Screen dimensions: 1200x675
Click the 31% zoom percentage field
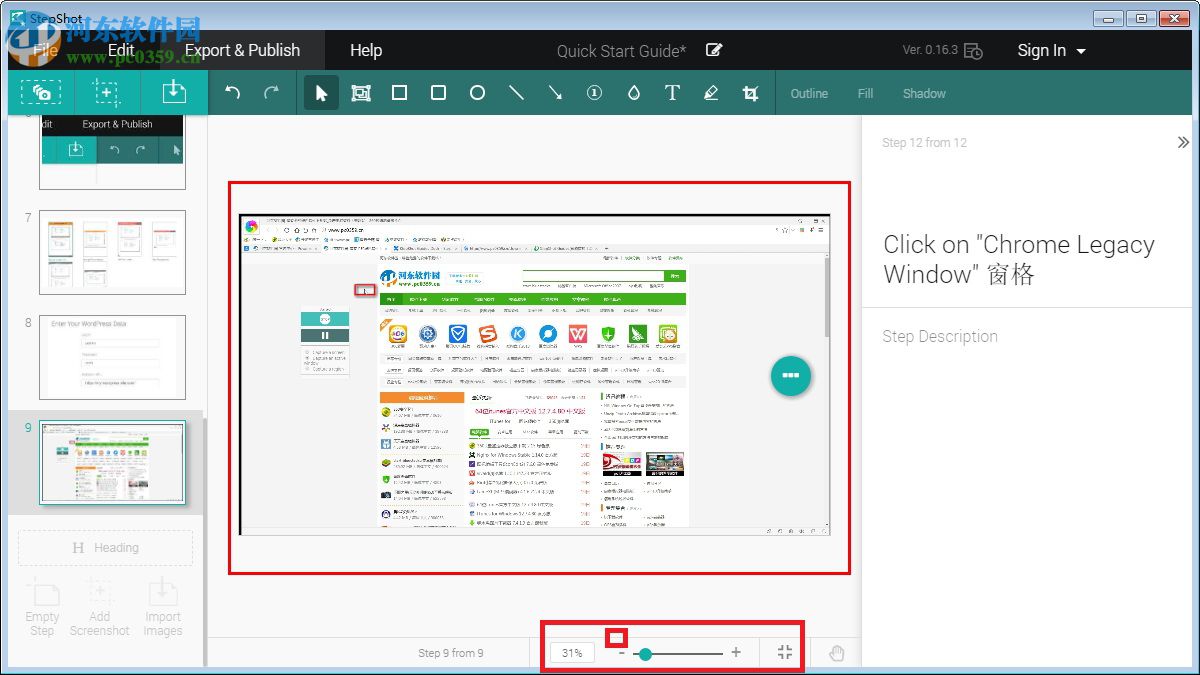pos(572,653)
